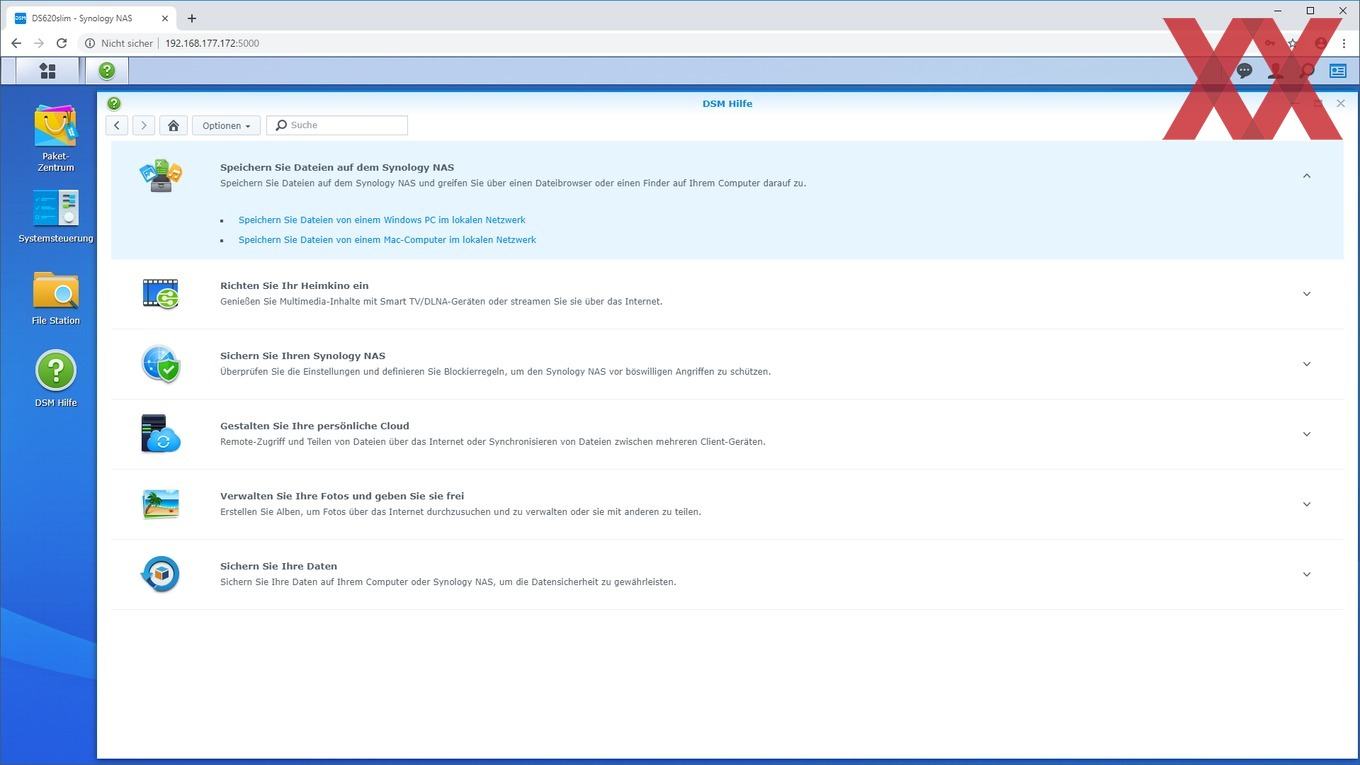Open the Systemsteuerung desktop icon
Screen dimensions: 1360x765
pos(55,216)
